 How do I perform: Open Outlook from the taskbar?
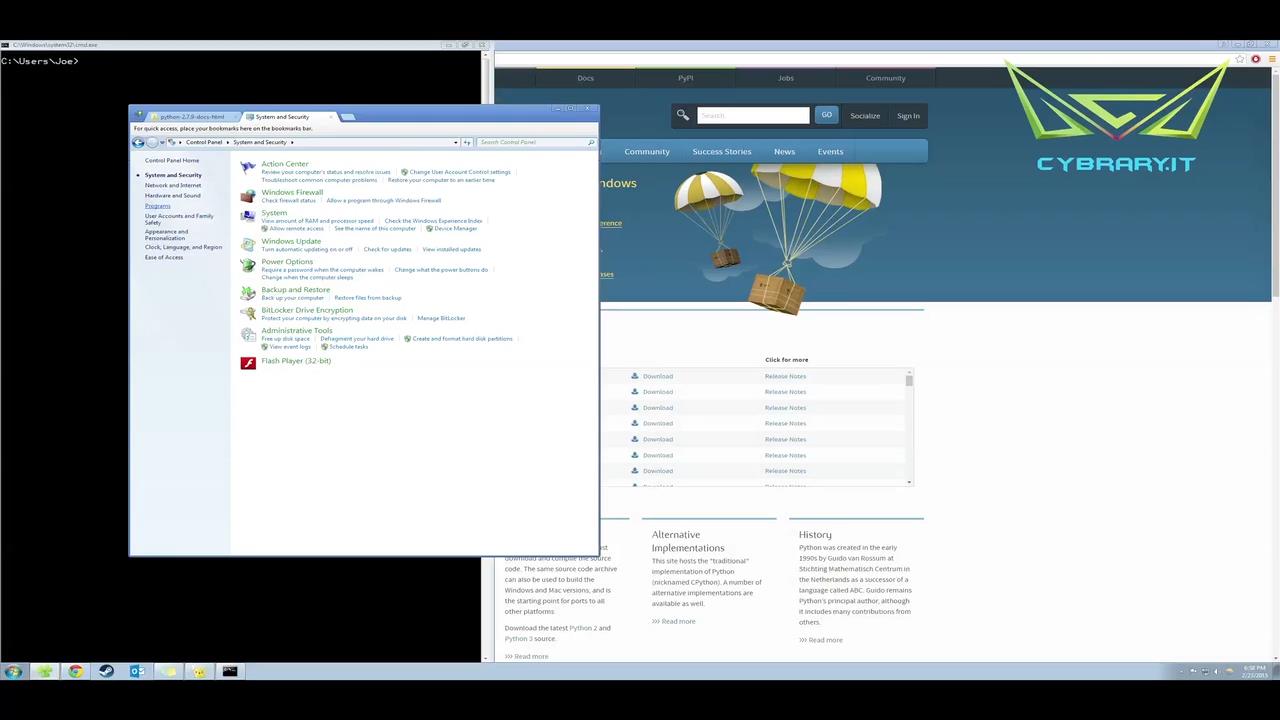137,671
